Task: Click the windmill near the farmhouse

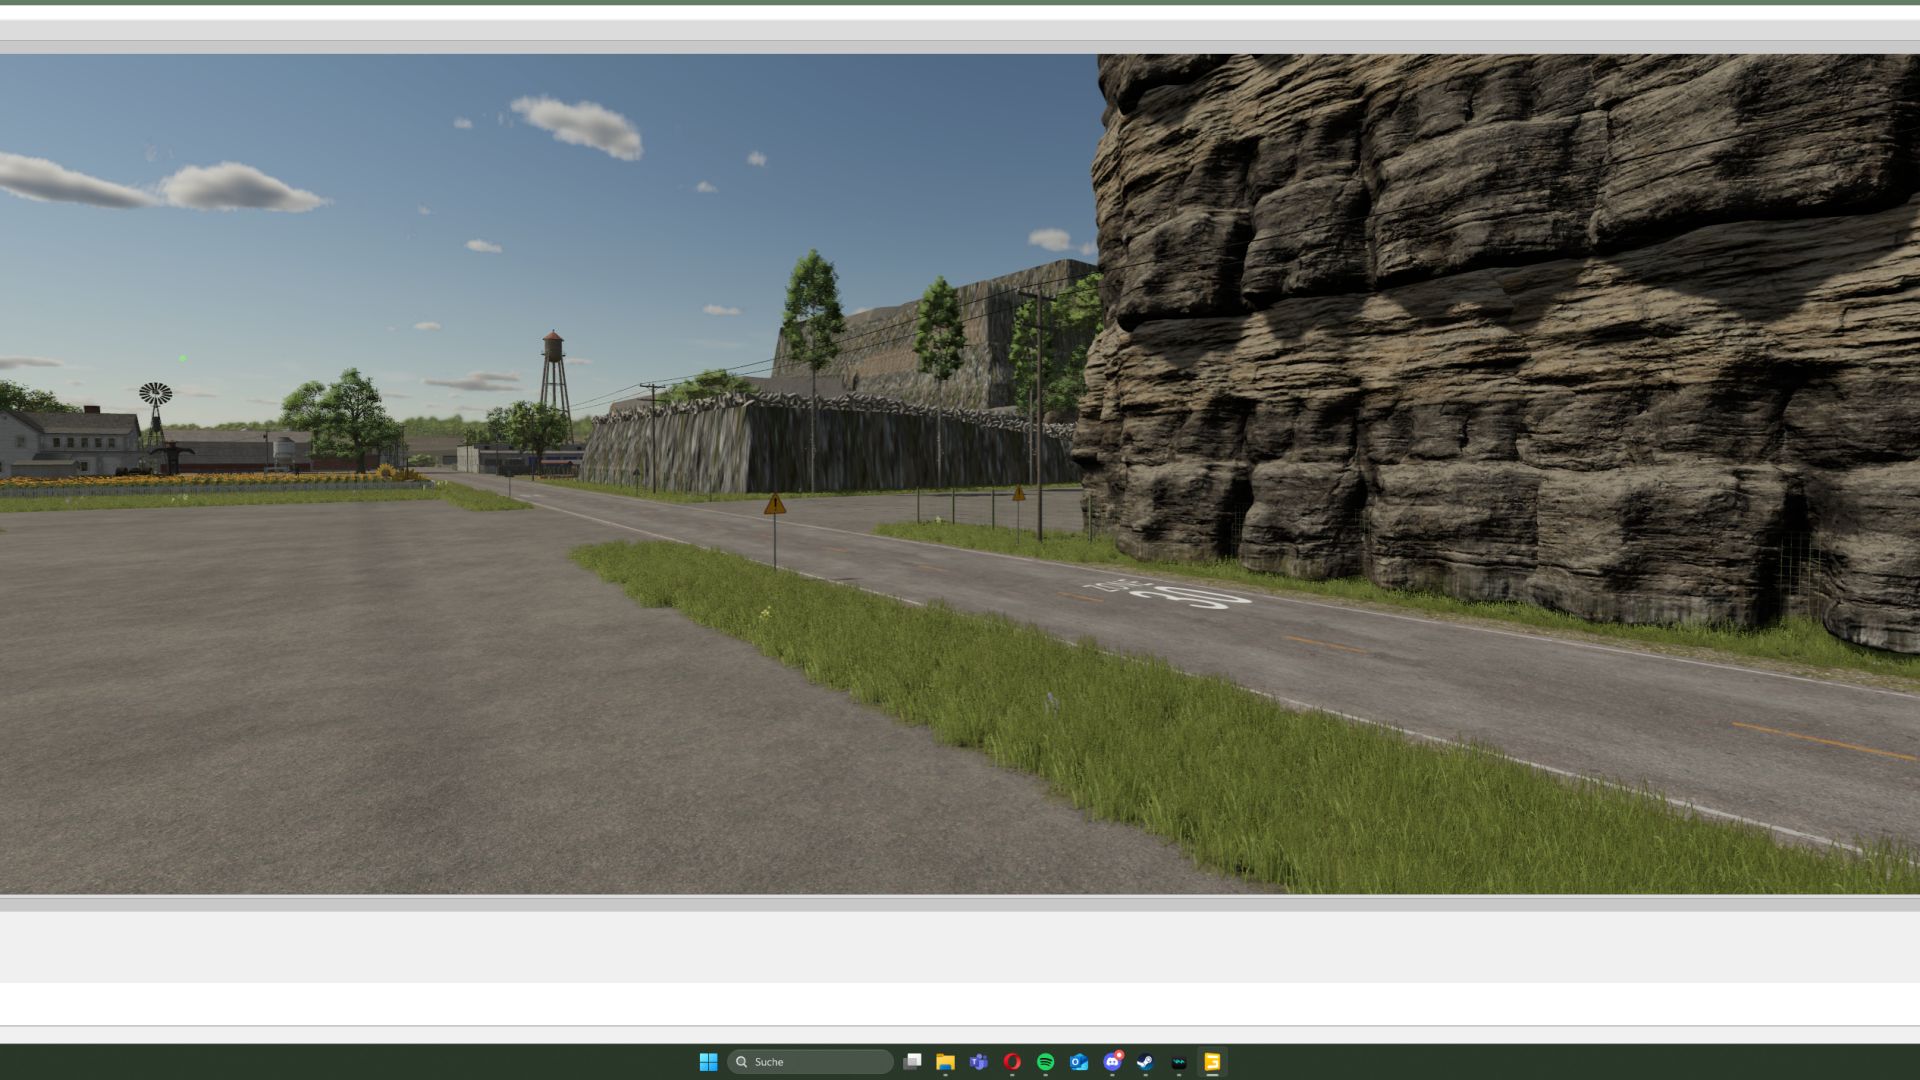Action: click(155, 395)
